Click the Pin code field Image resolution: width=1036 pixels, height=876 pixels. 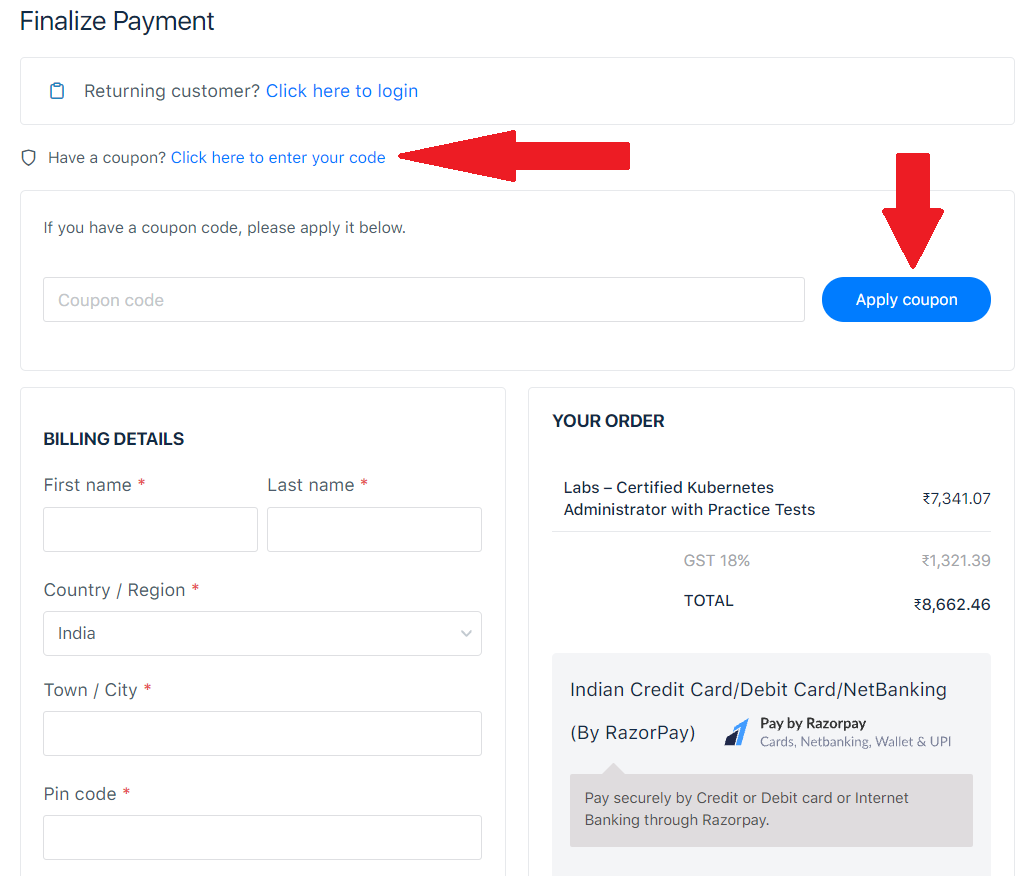pyautogui.click(x=262, y=837)
